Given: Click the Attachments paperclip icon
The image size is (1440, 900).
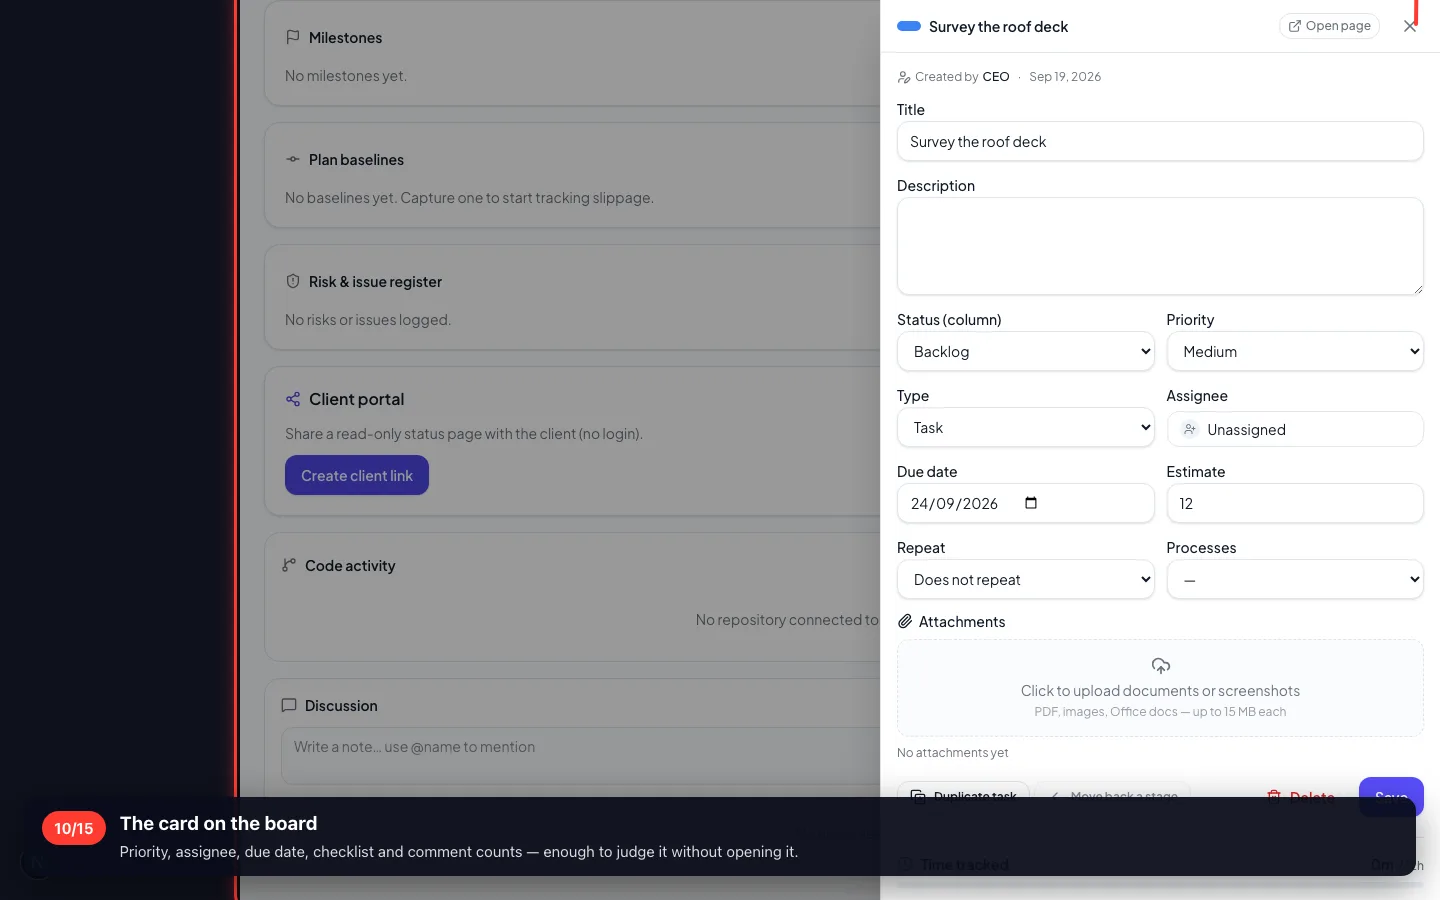Looking at the screenshot, I should (x=905, y=621).
